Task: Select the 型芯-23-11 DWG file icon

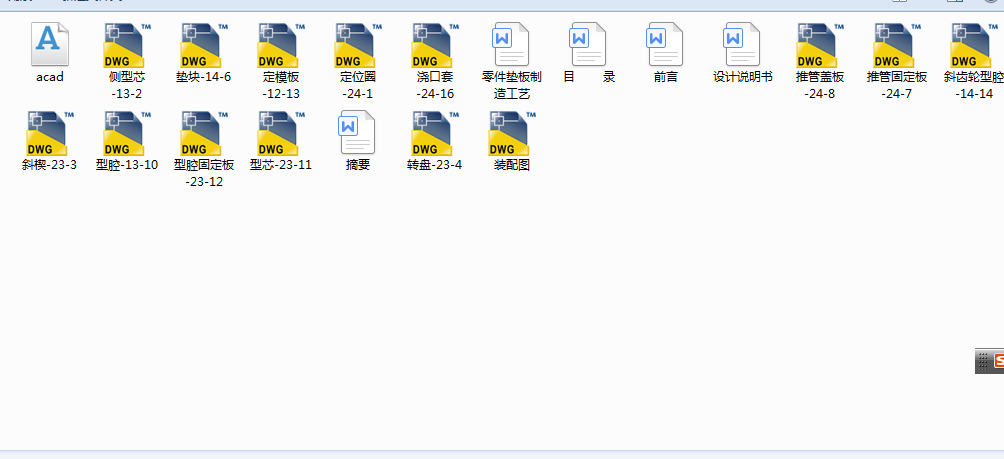Action: [x=280, y=133]
